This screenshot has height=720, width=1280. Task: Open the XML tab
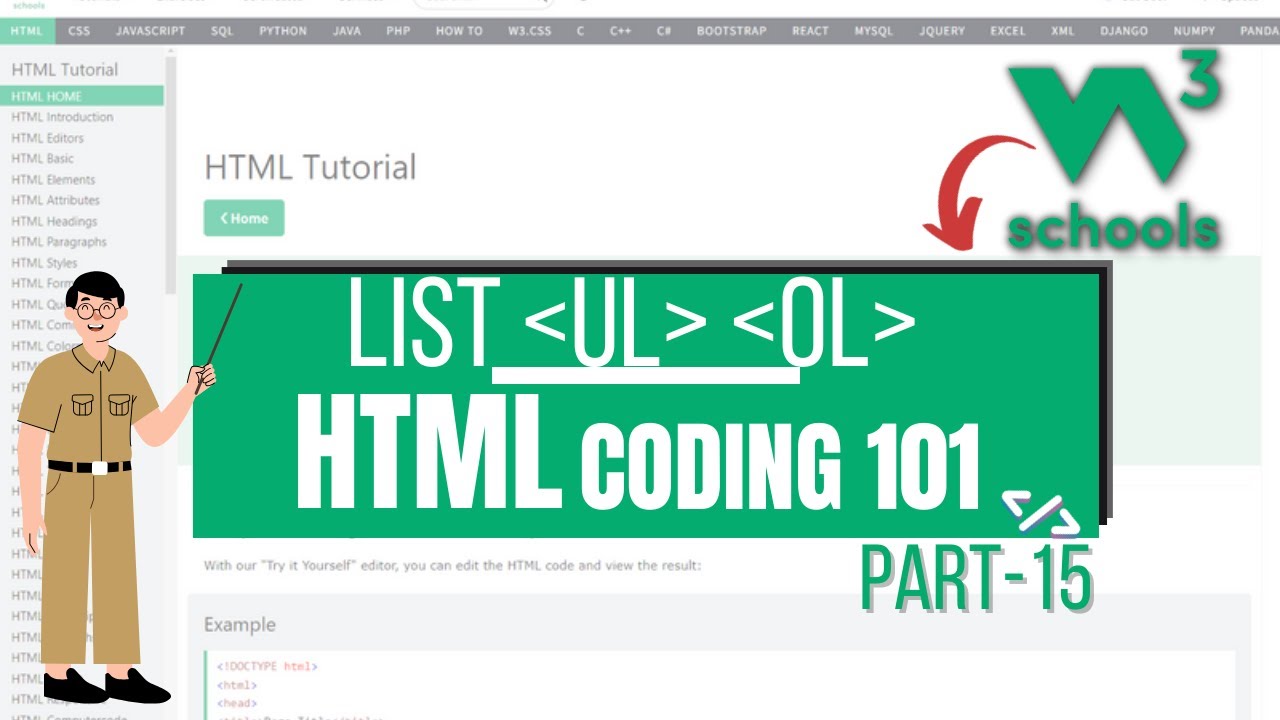[x=1062, y=31]
